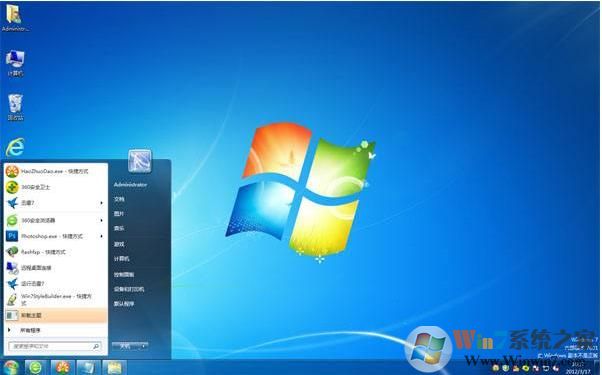Viewport: 602px width, 375px height.
Task: Launch flashfxp shortcut from Start menu
Action: coord(56,252)
